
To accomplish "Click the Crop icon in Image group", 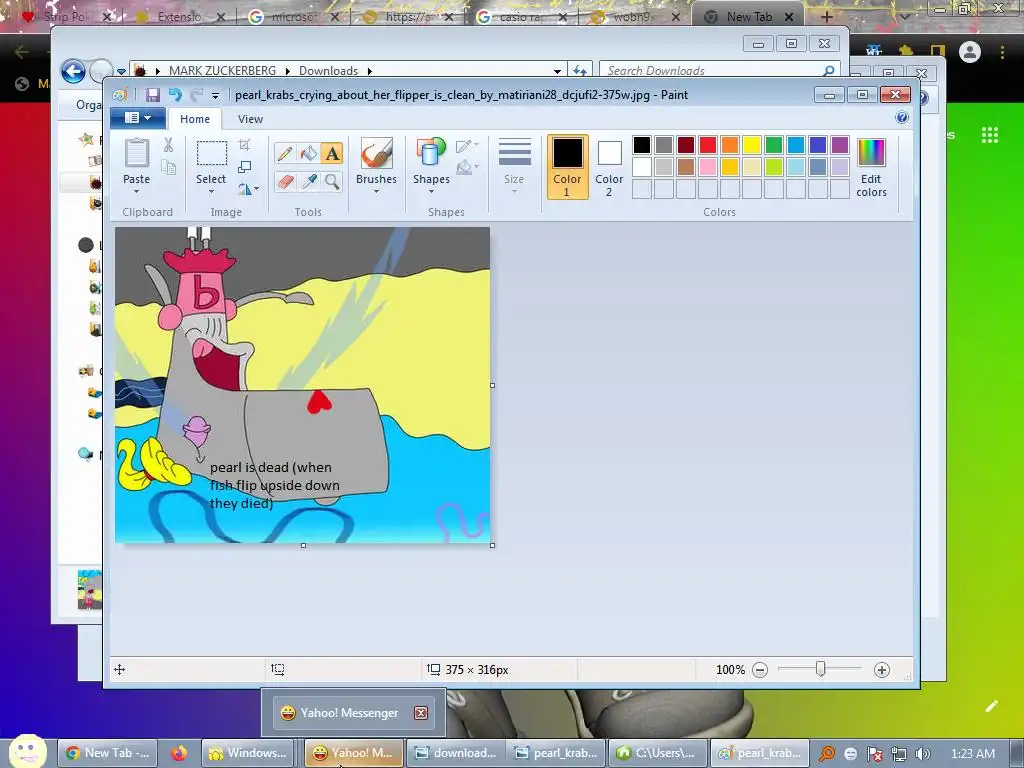I will [x=244, y=144].
